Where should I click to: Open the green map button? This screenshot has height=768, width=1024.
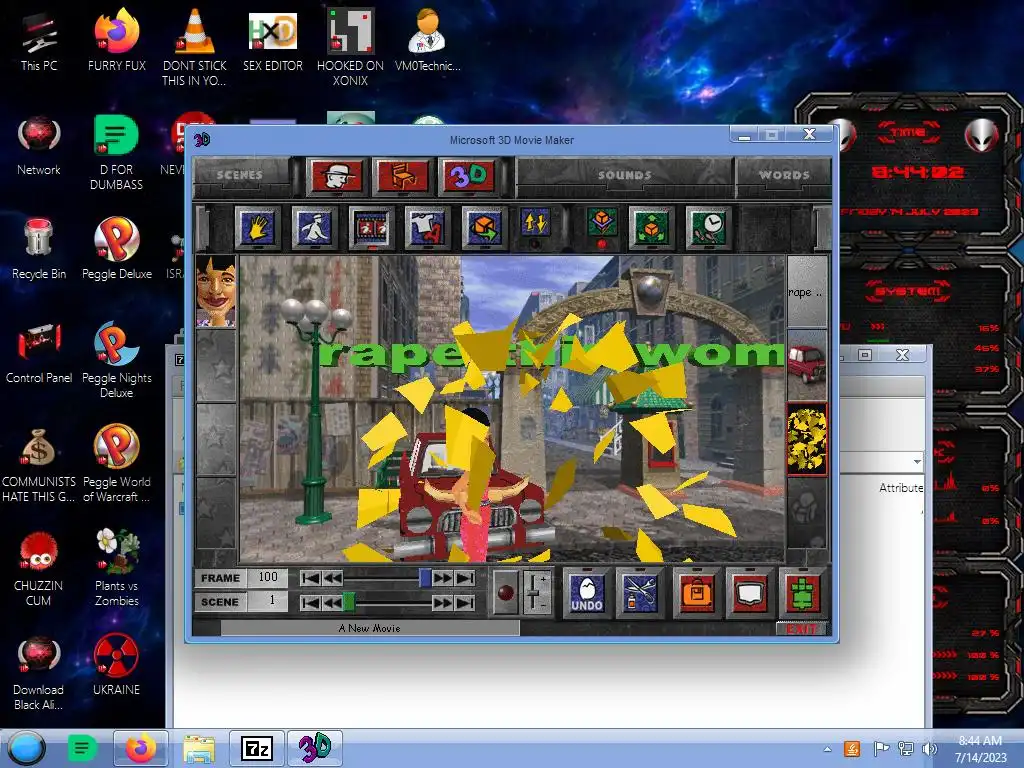(x=803, y=592)
